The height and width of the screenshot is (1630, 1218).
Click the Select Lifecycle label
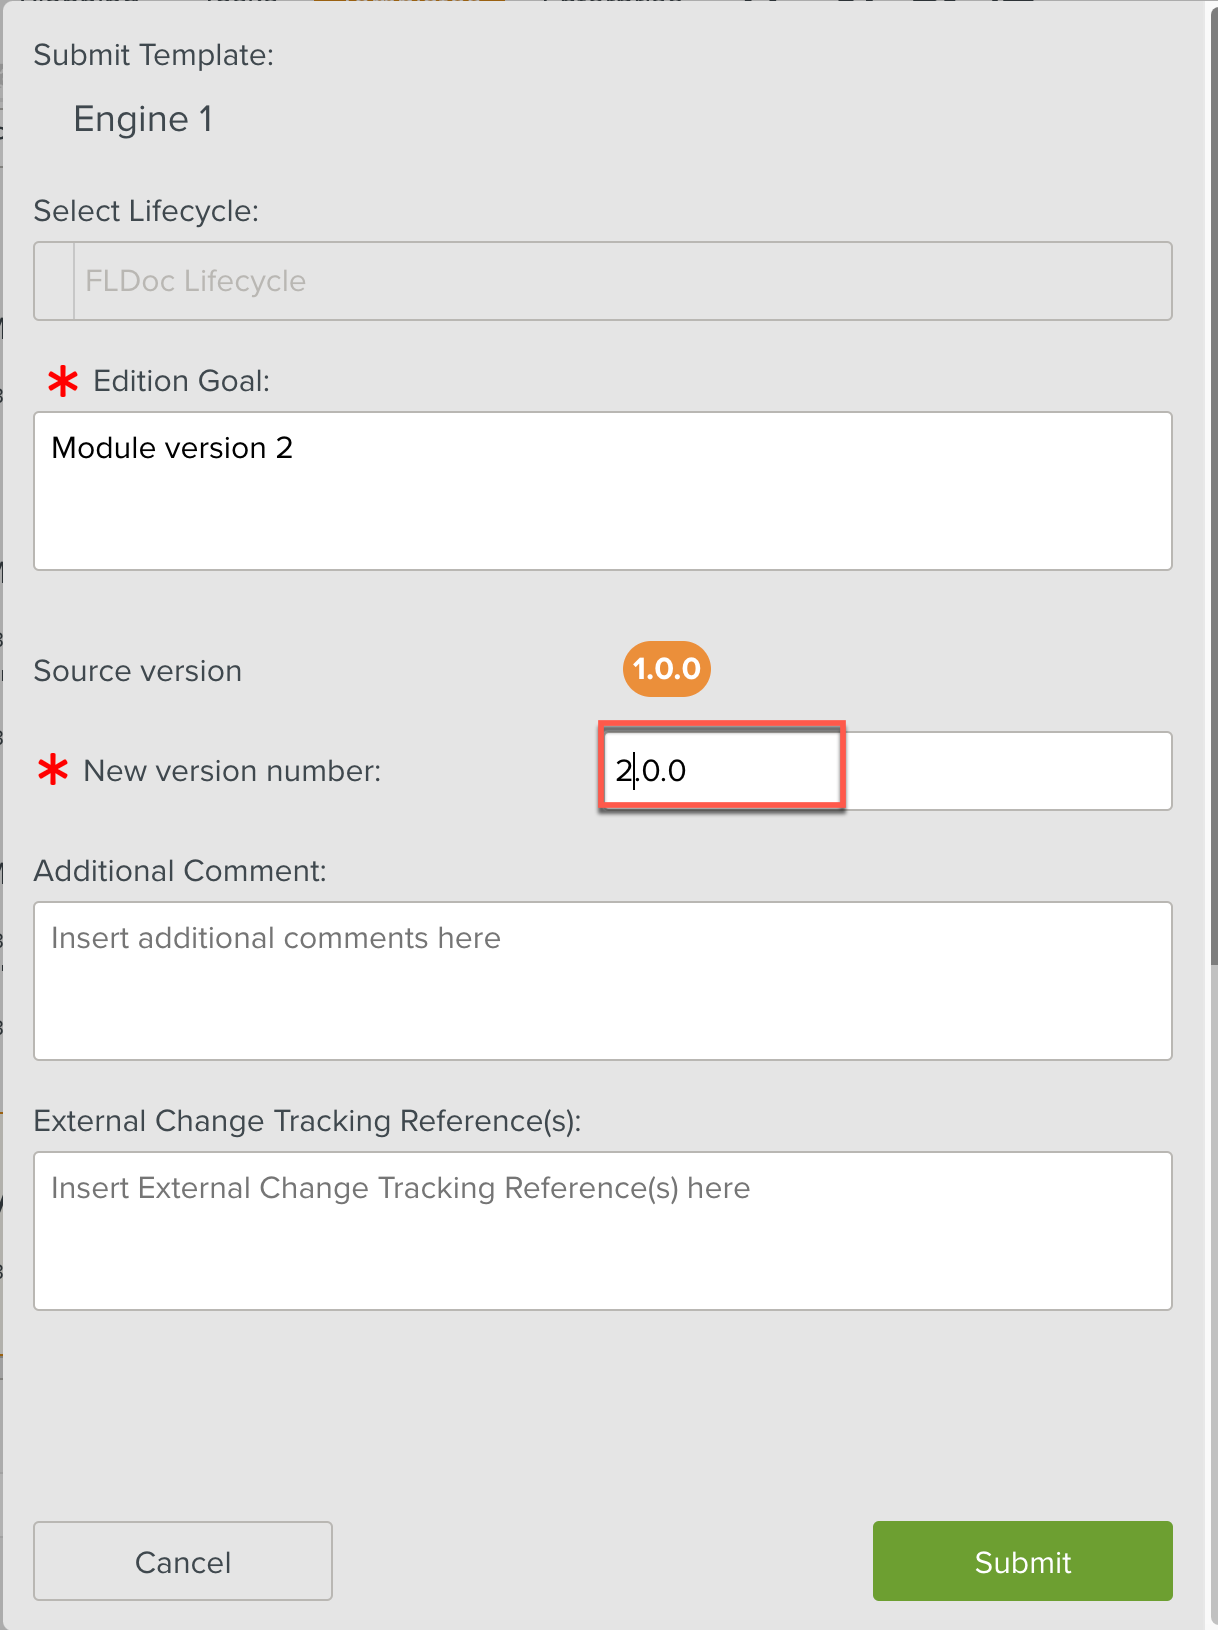tap(146, 211)
